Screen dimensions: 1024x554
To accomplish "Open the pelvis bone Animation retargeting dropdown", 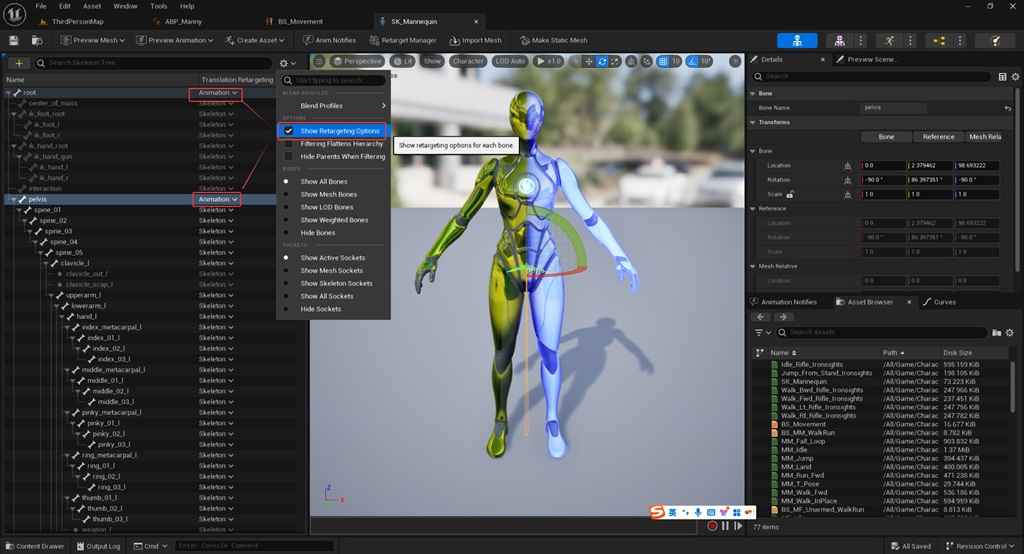I will tap(217, 199).
